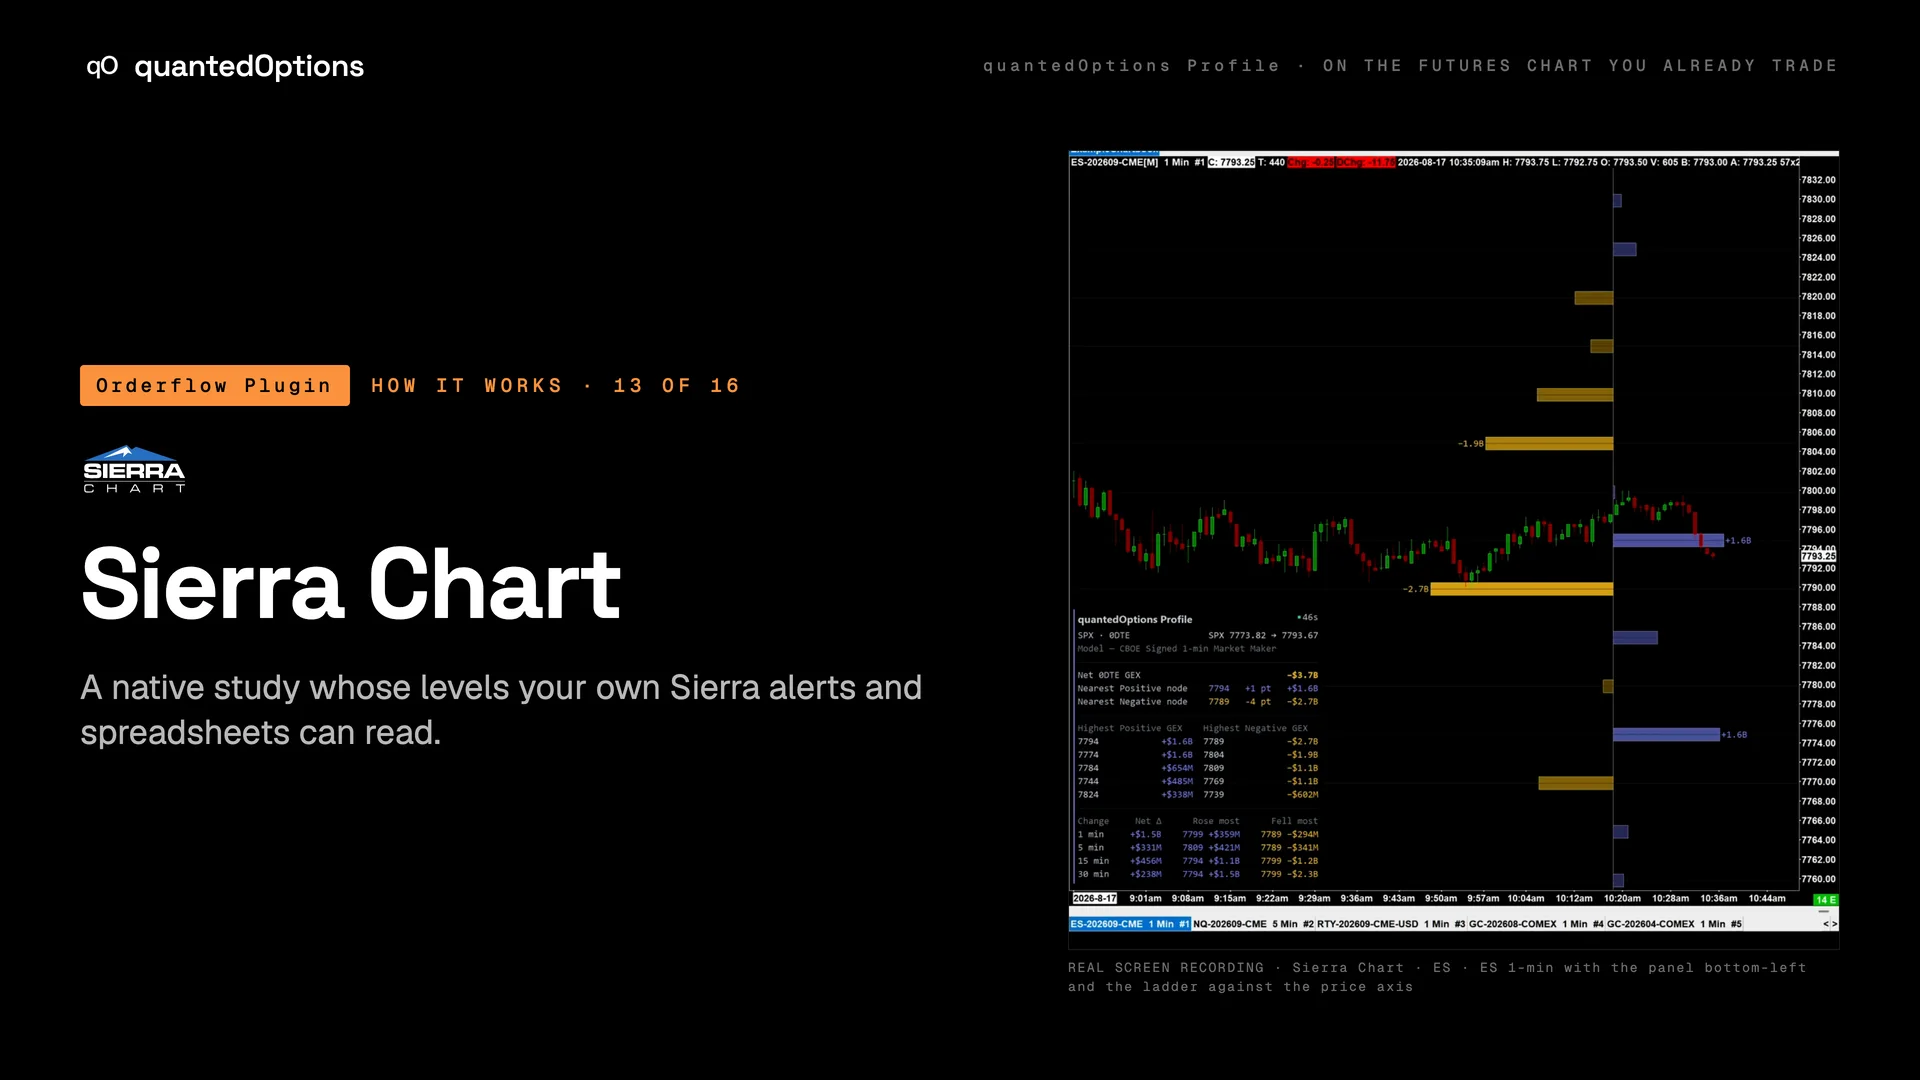Click the "2026-8-17" date on time axis
This screenshot has width=1920, height=1080.
(x=1095, y=899)
